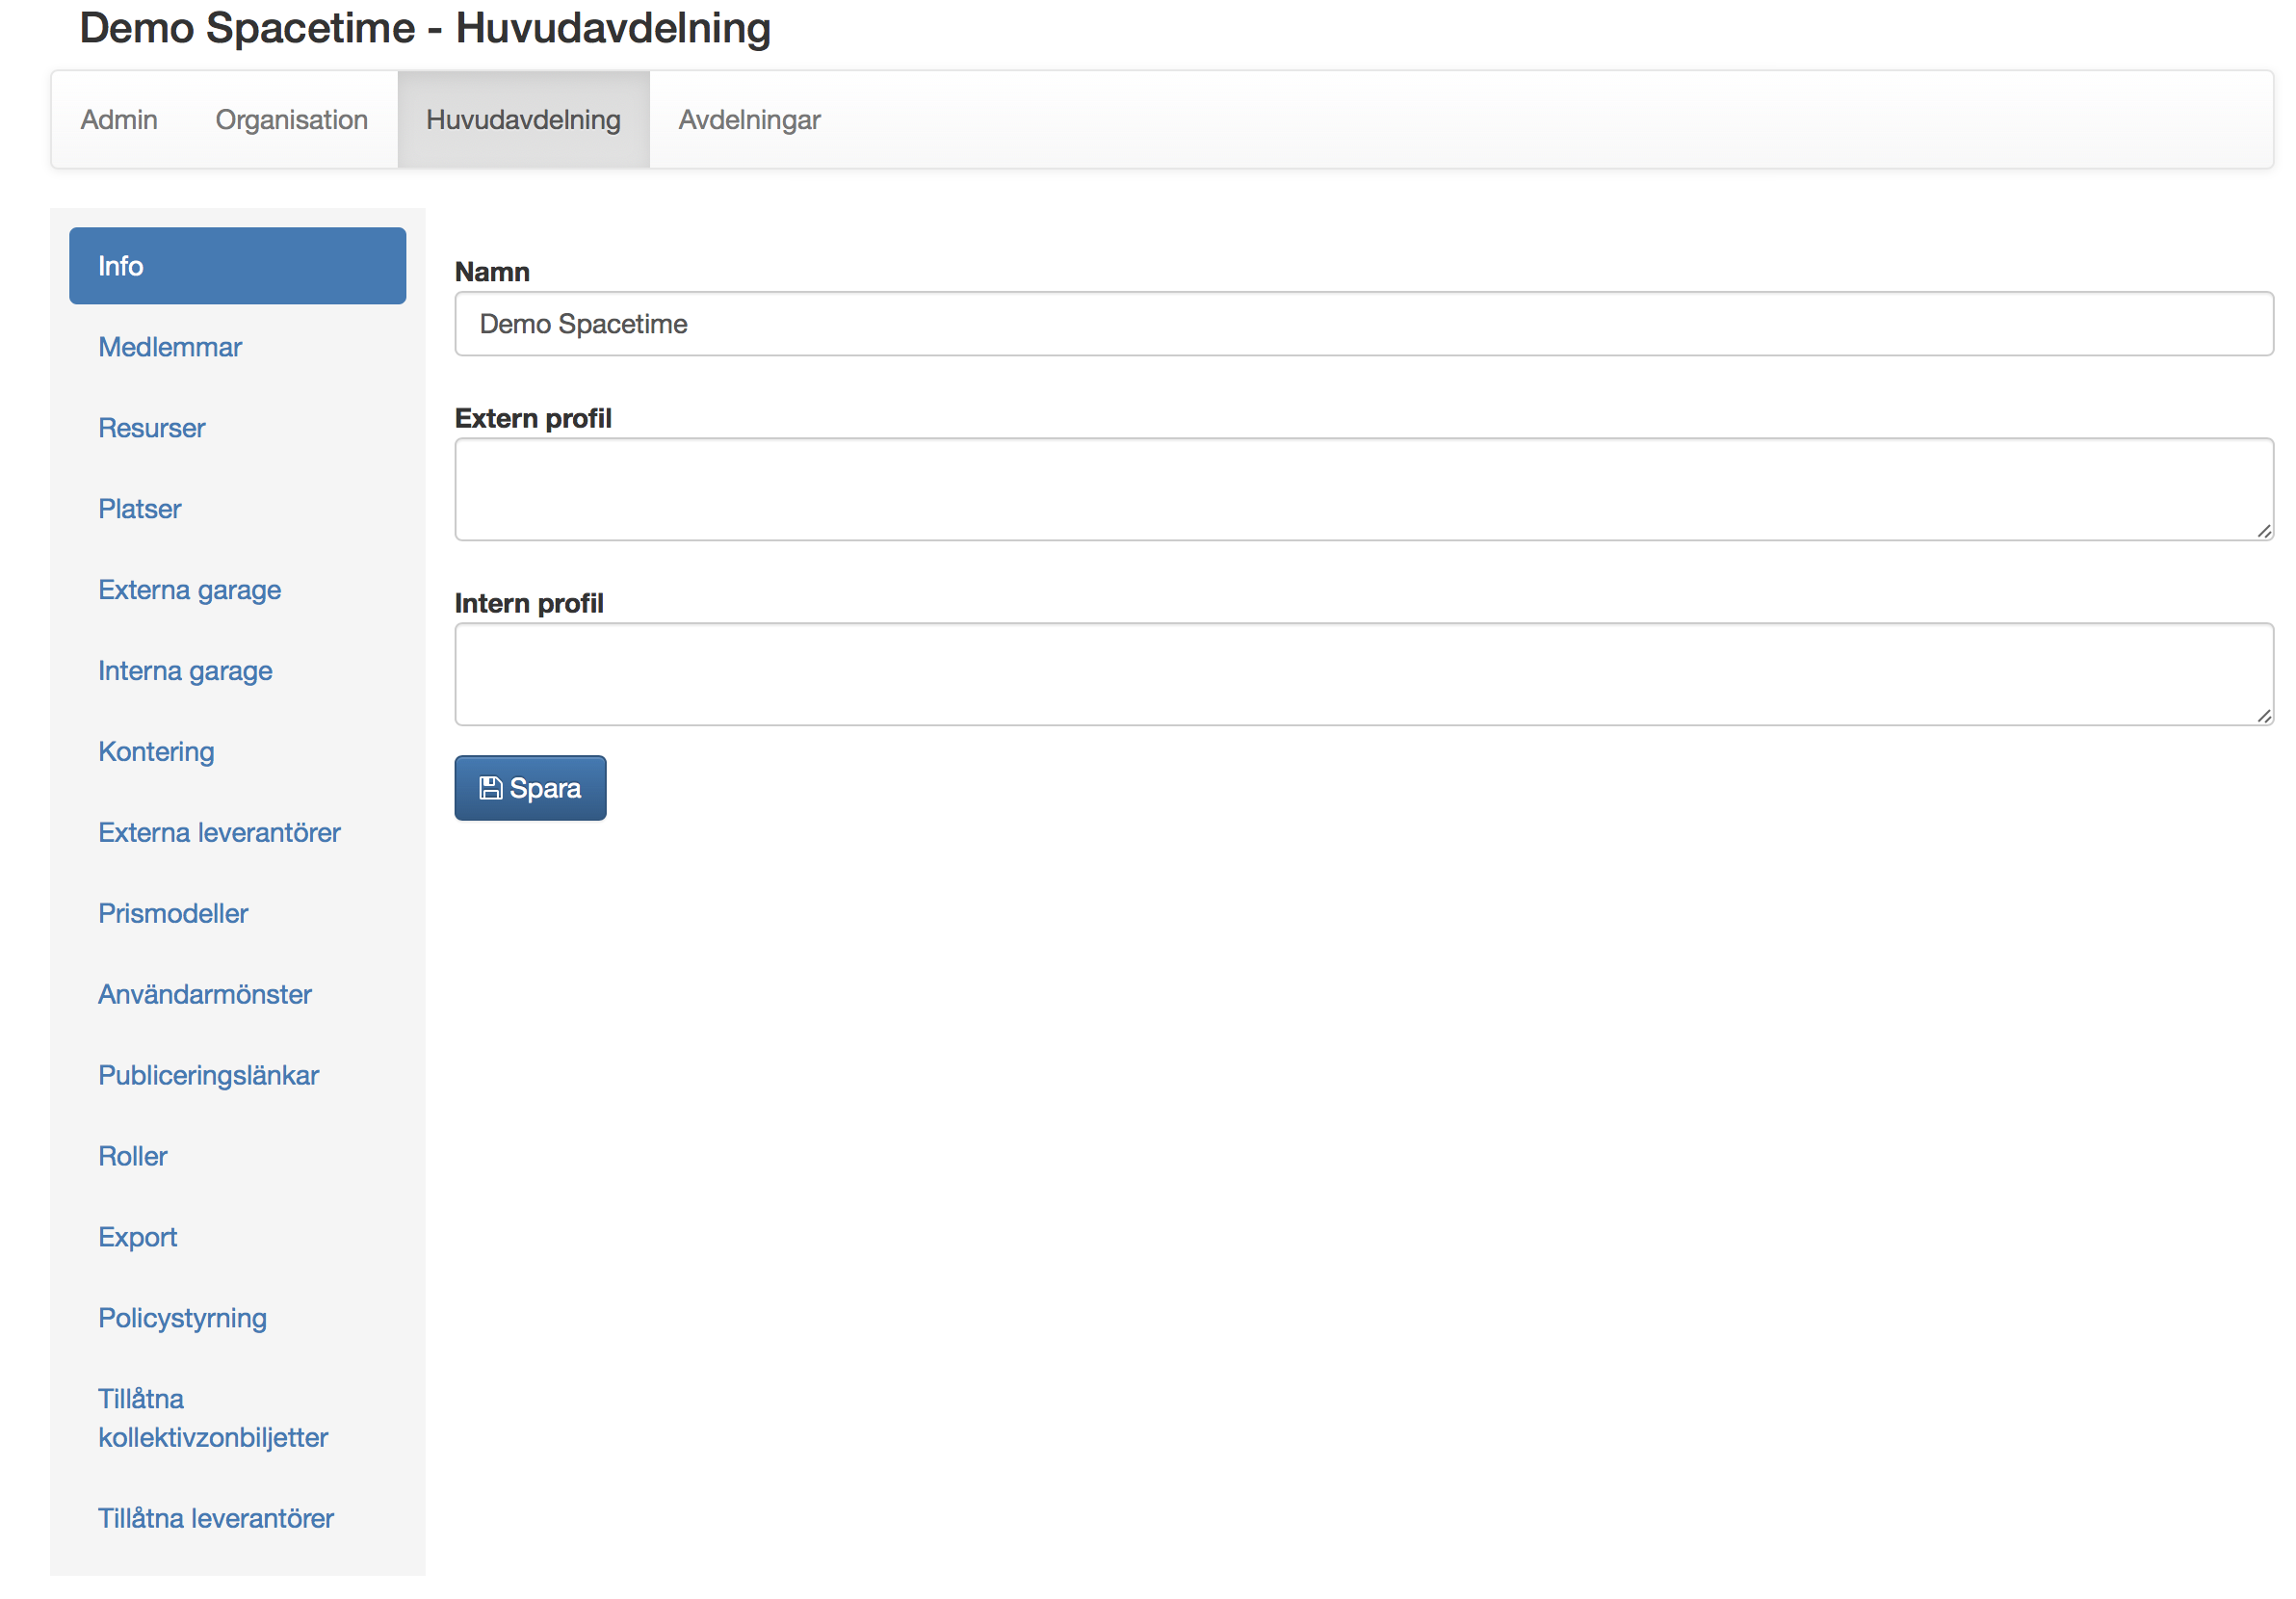Select the Huvudavdelning tab
The width and height of the screenshot is (2296, 1599).
(x=523, y=120)
